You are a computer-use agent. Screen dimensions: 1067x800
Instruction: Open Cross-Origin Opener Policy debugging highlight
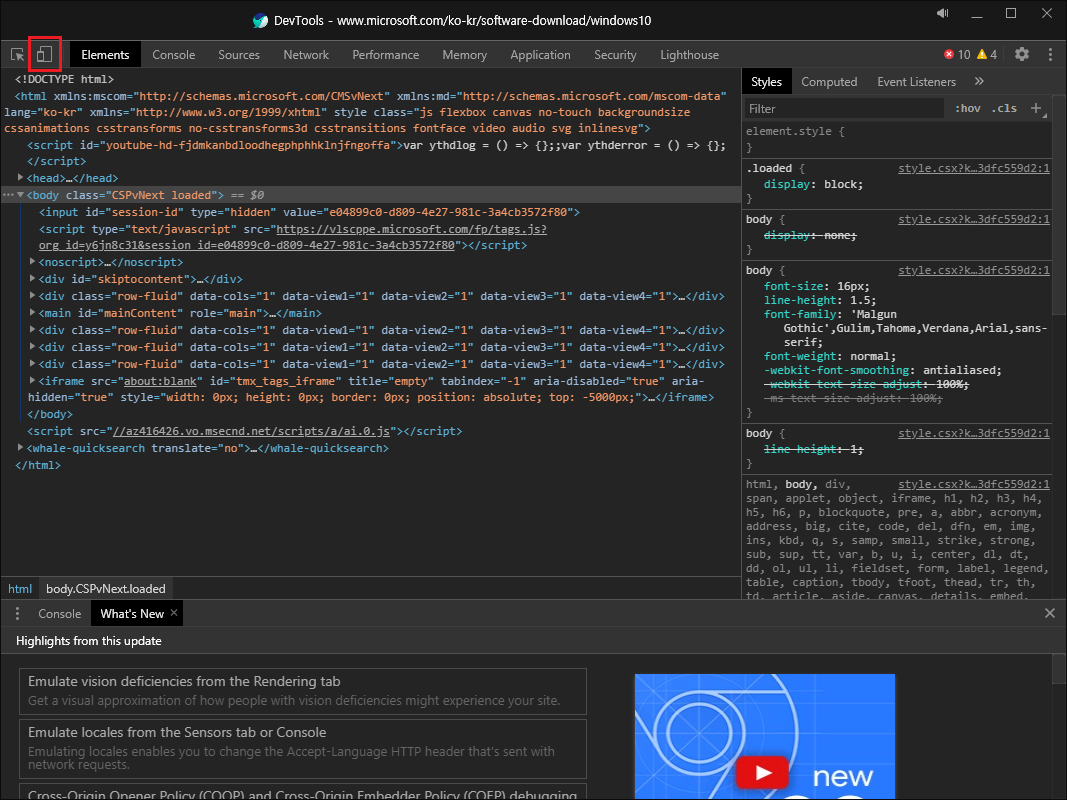303,793
